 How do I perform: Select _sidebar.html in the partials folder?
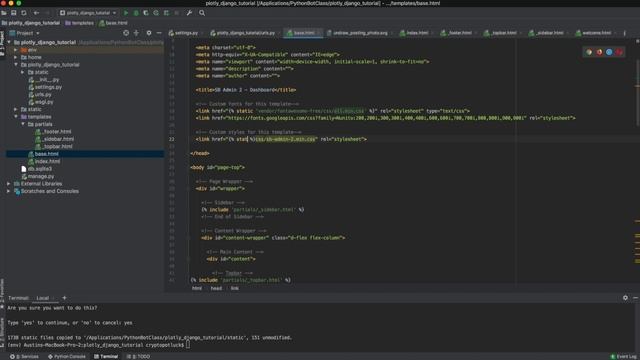click(54, 139)
